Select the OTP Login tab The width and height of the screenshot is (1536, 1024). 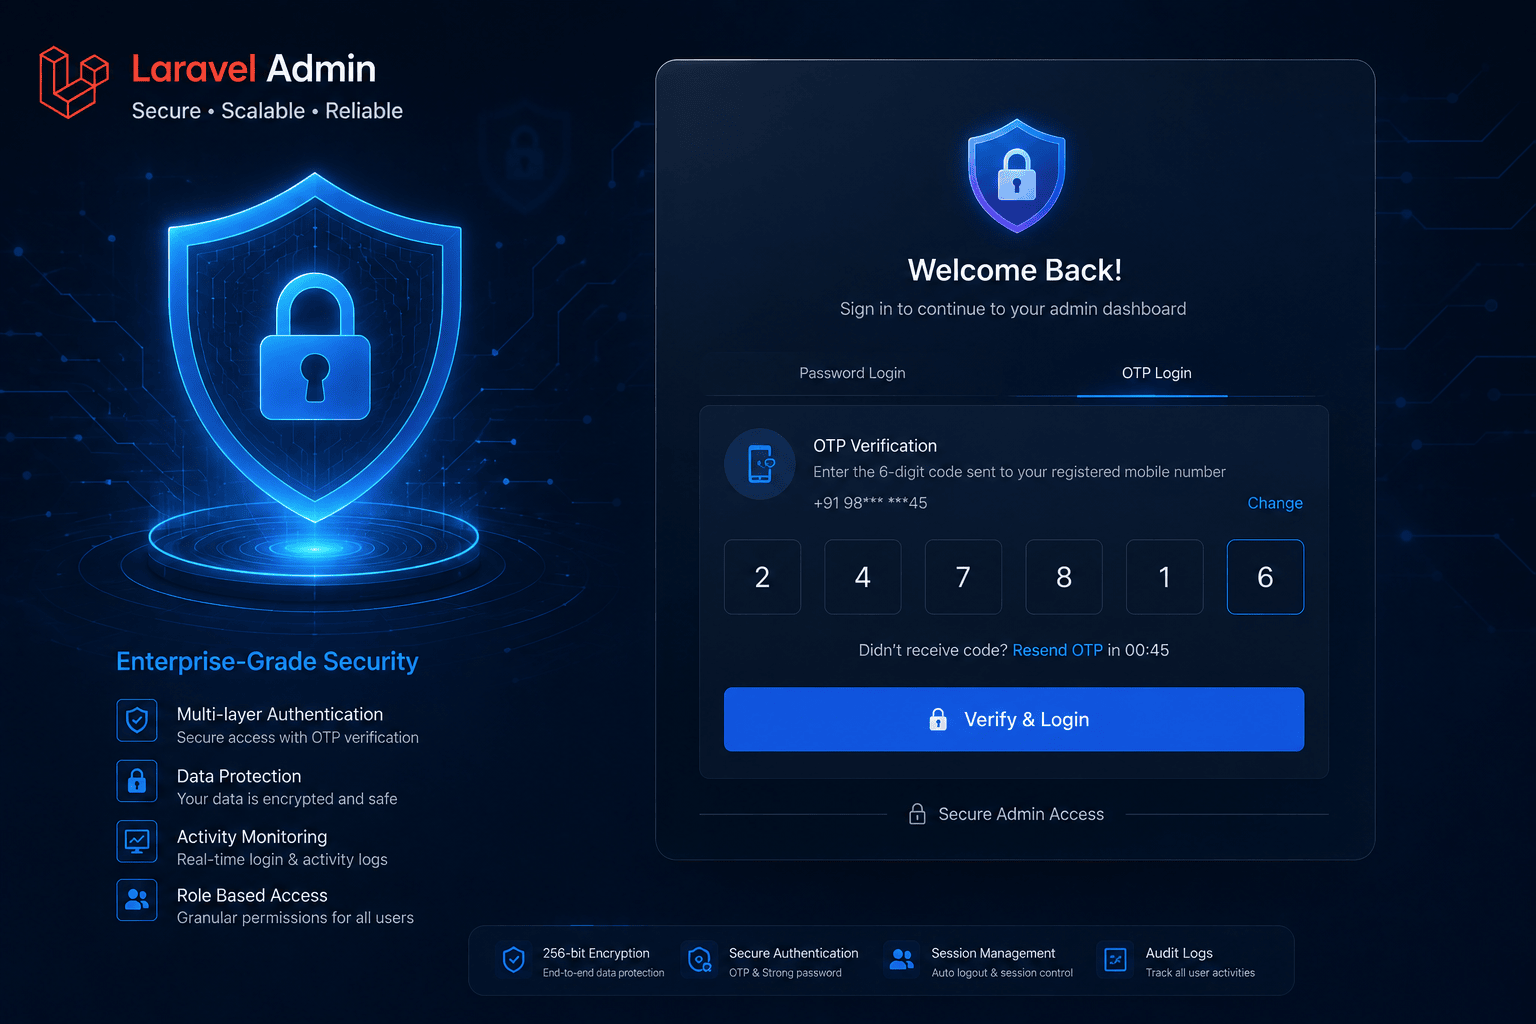click(1156, 373)
